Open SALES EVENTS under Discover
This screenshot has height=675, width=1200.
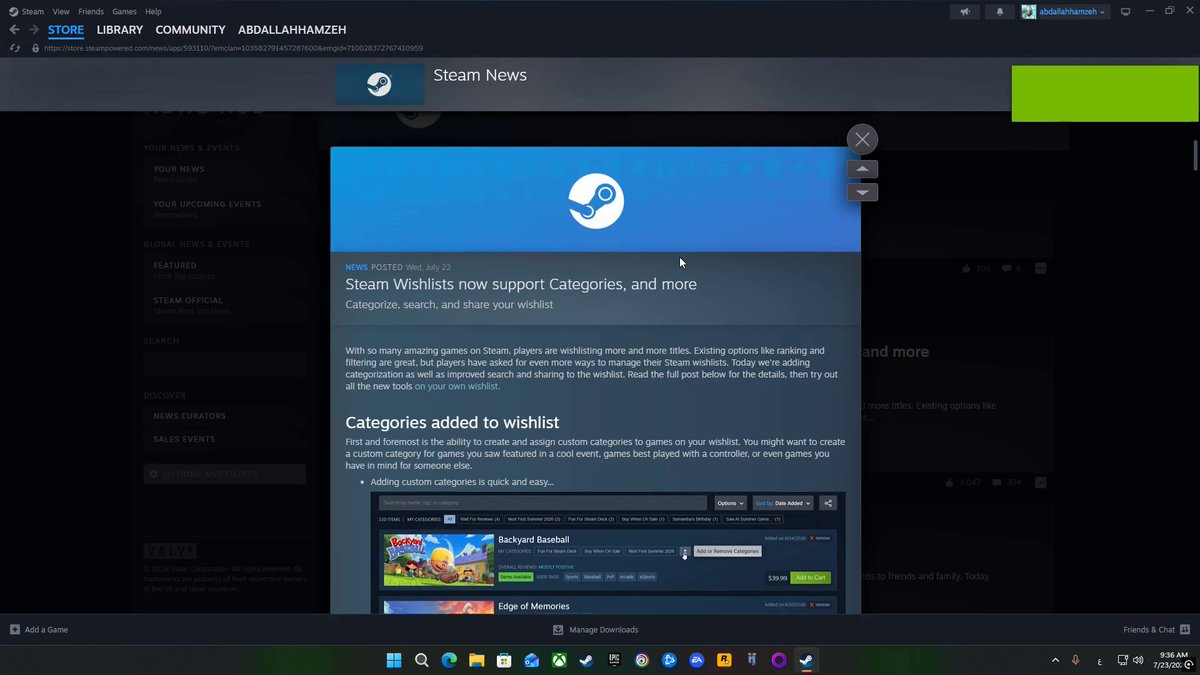tap(184, 439)
